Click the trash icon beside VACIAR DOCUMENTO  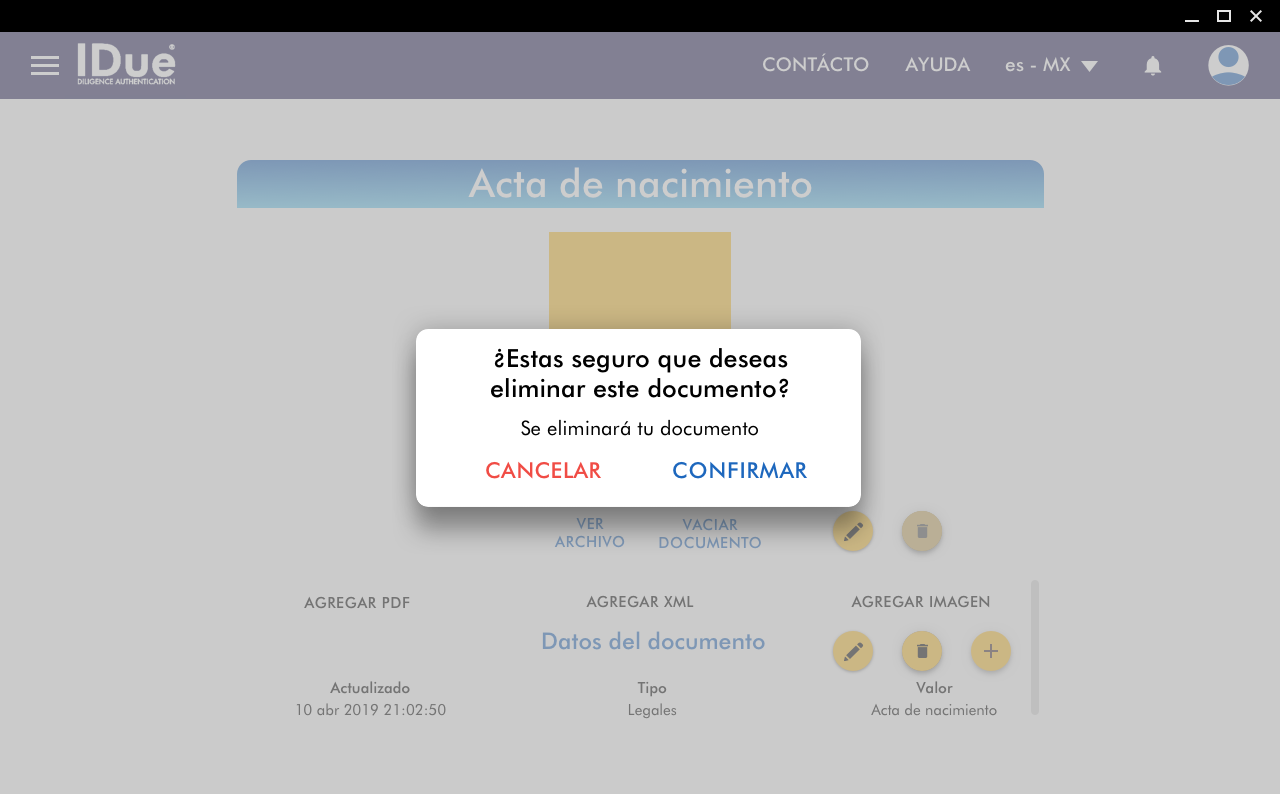tap(921, 532)
